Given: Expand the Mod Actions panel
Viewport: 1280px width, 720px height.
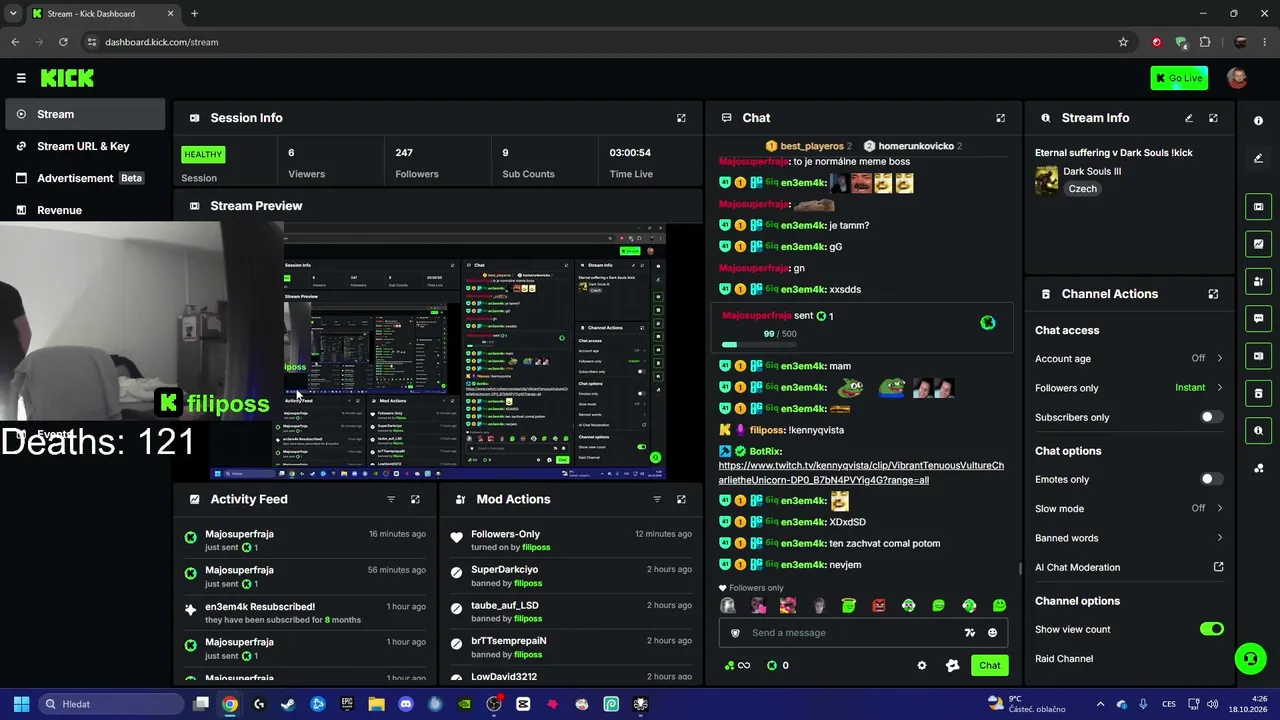Looking at the screenshot, I should click(681, 499).
